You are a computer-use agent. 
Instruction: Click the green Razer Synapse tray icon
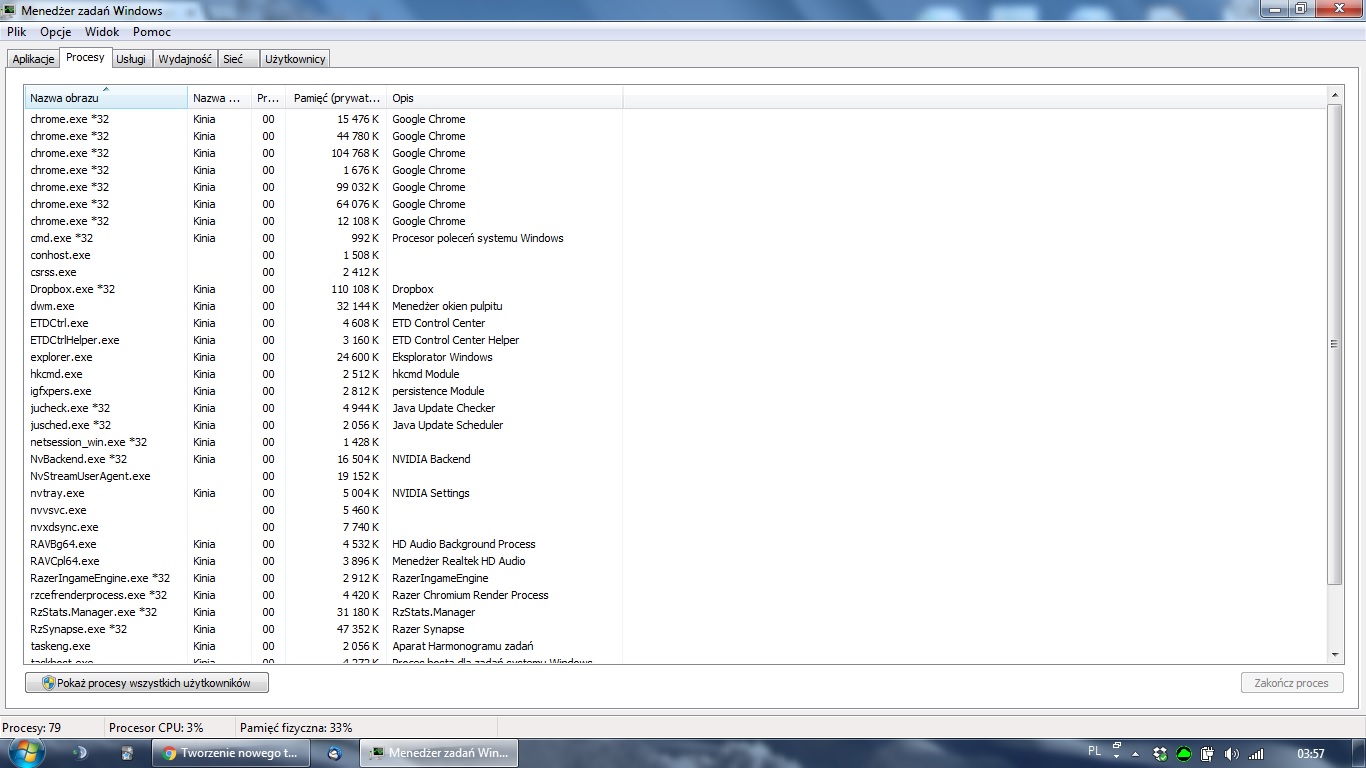point(1184,754)
